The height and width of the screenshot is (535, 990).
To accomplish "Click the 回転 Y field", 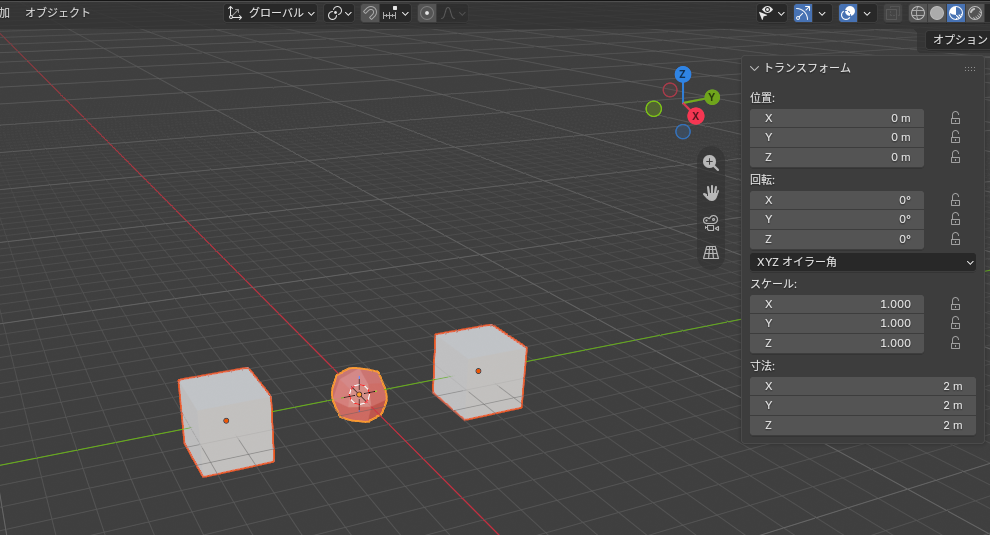I will coord(837,219).
